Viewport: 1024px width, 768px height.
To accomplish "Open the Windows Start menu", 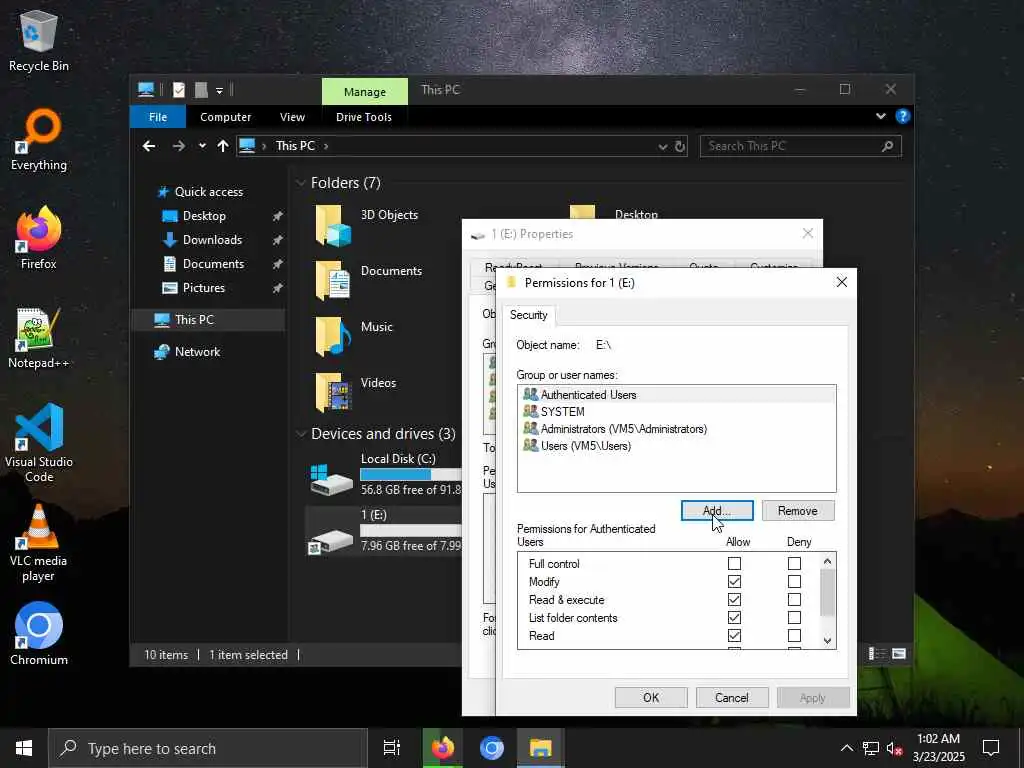I will (24, 748).
